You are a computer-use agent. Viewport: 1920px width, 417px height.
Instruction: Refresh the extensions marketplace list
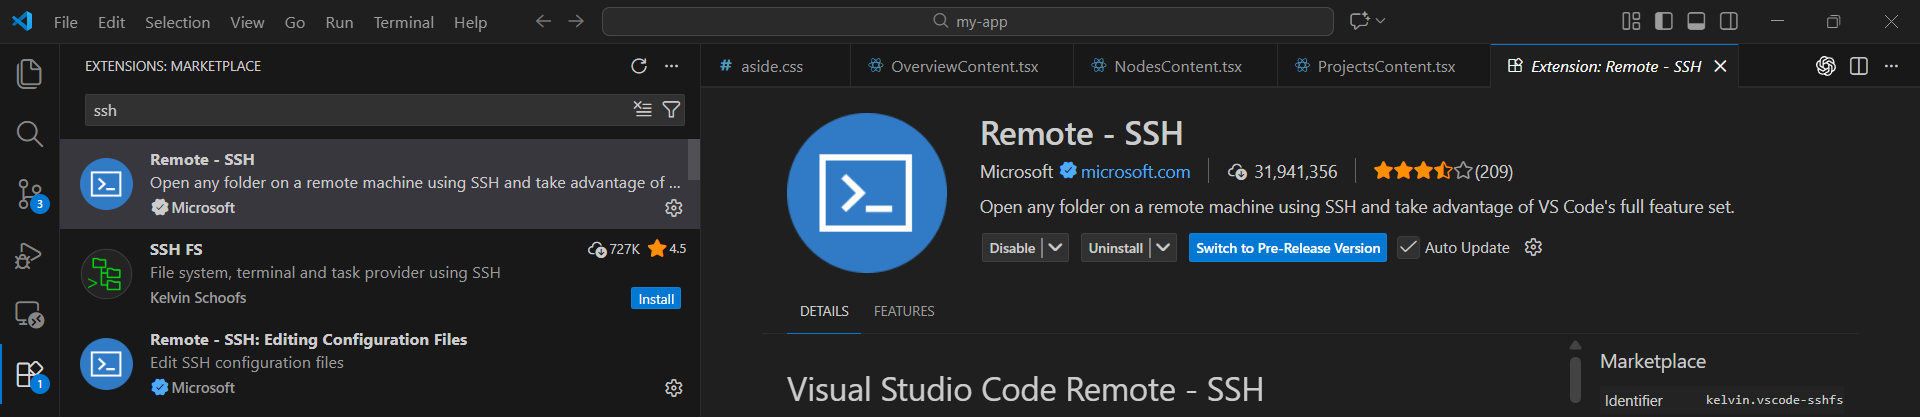pos(639,66)
